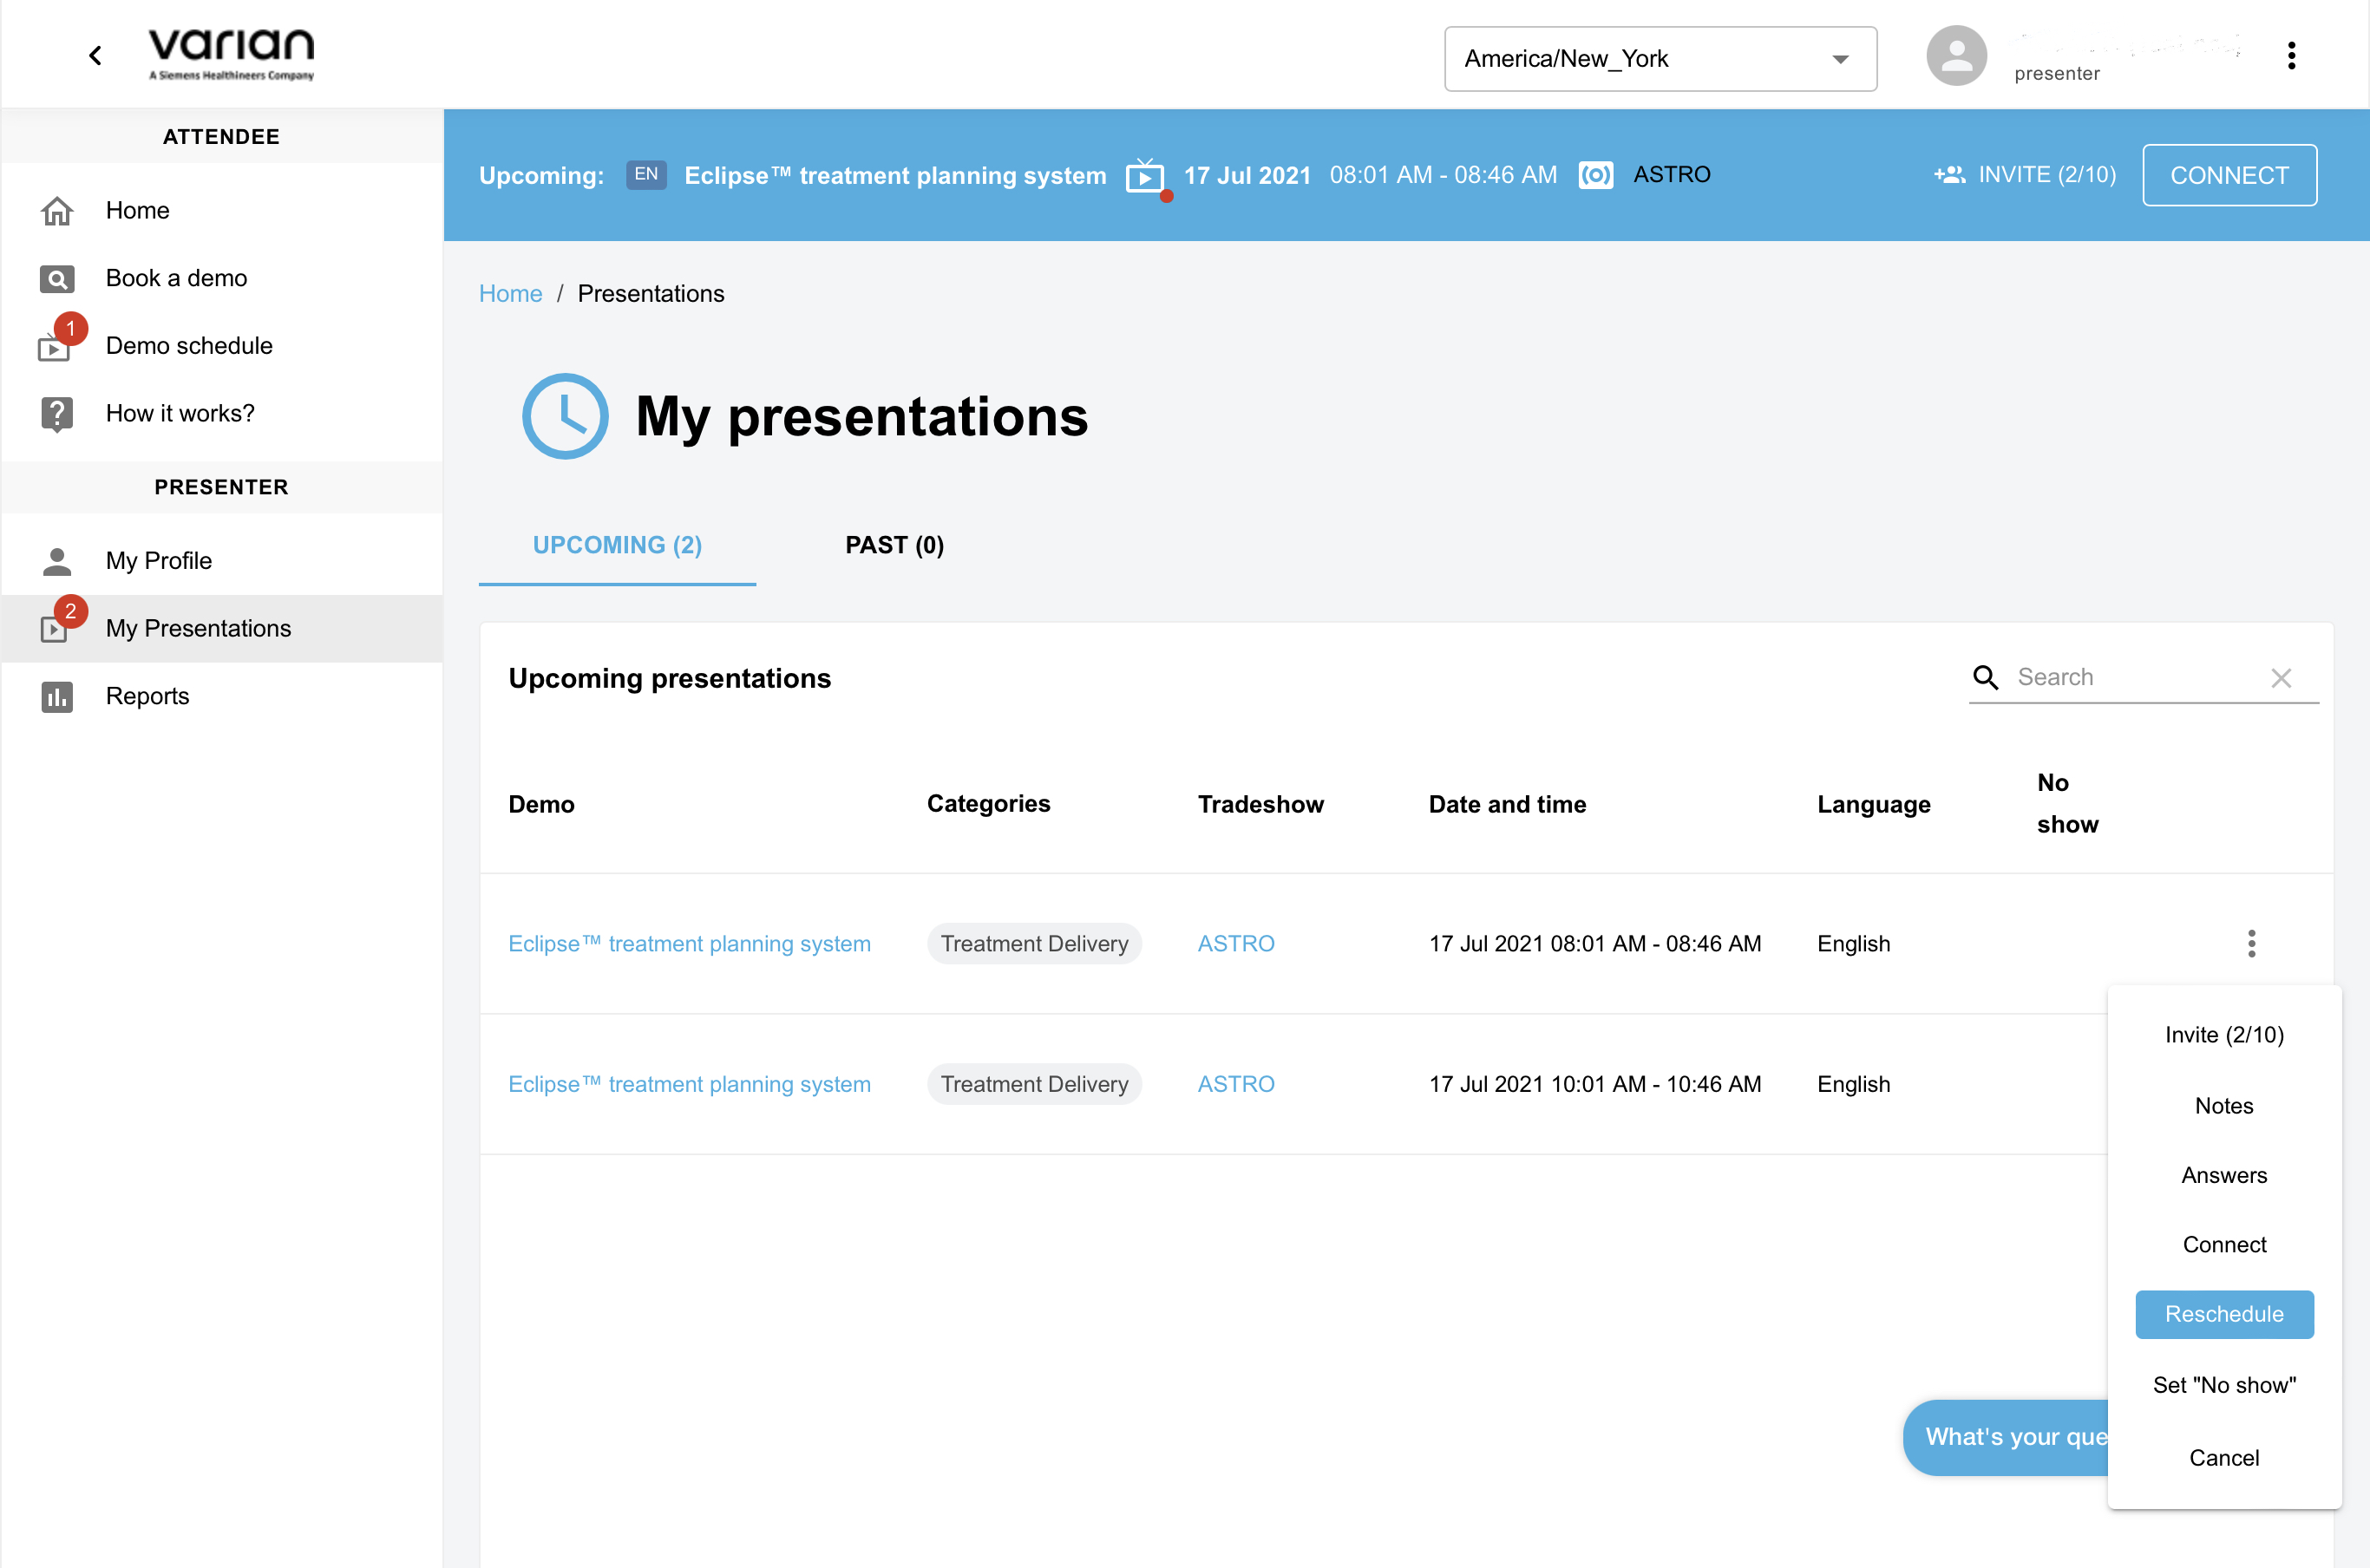Open the Varian logo home link

point(231,54)
